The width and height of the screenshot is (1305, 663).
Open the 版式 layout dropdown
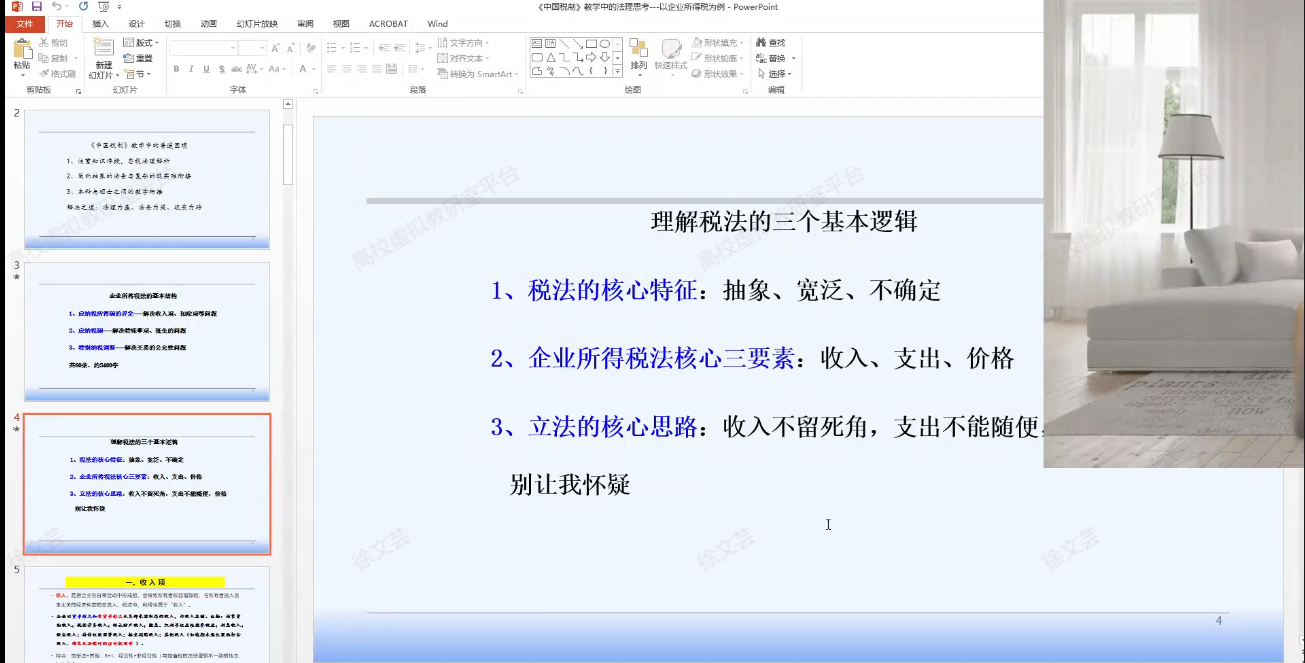(x=142, y=43)
